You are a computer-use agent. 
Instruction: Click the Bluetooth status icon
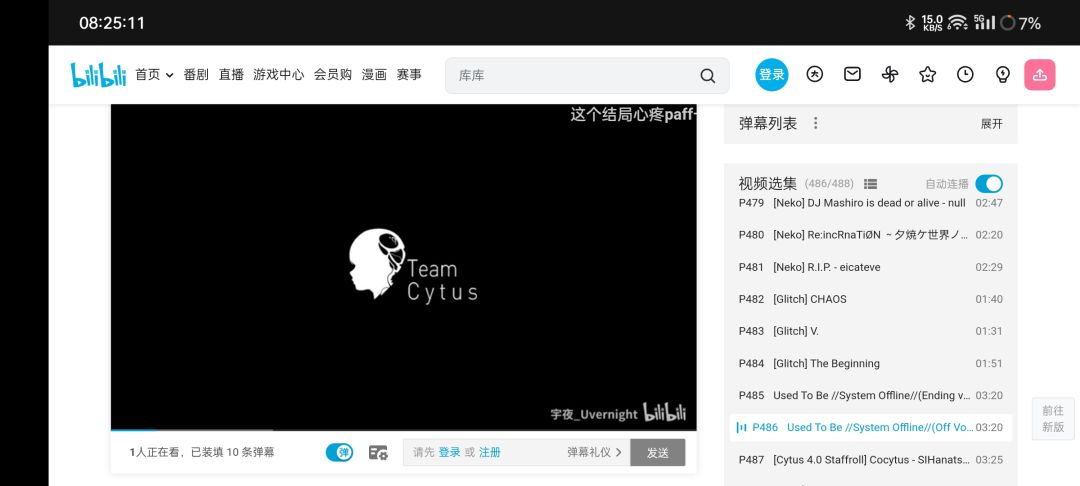tap(910, 23)
